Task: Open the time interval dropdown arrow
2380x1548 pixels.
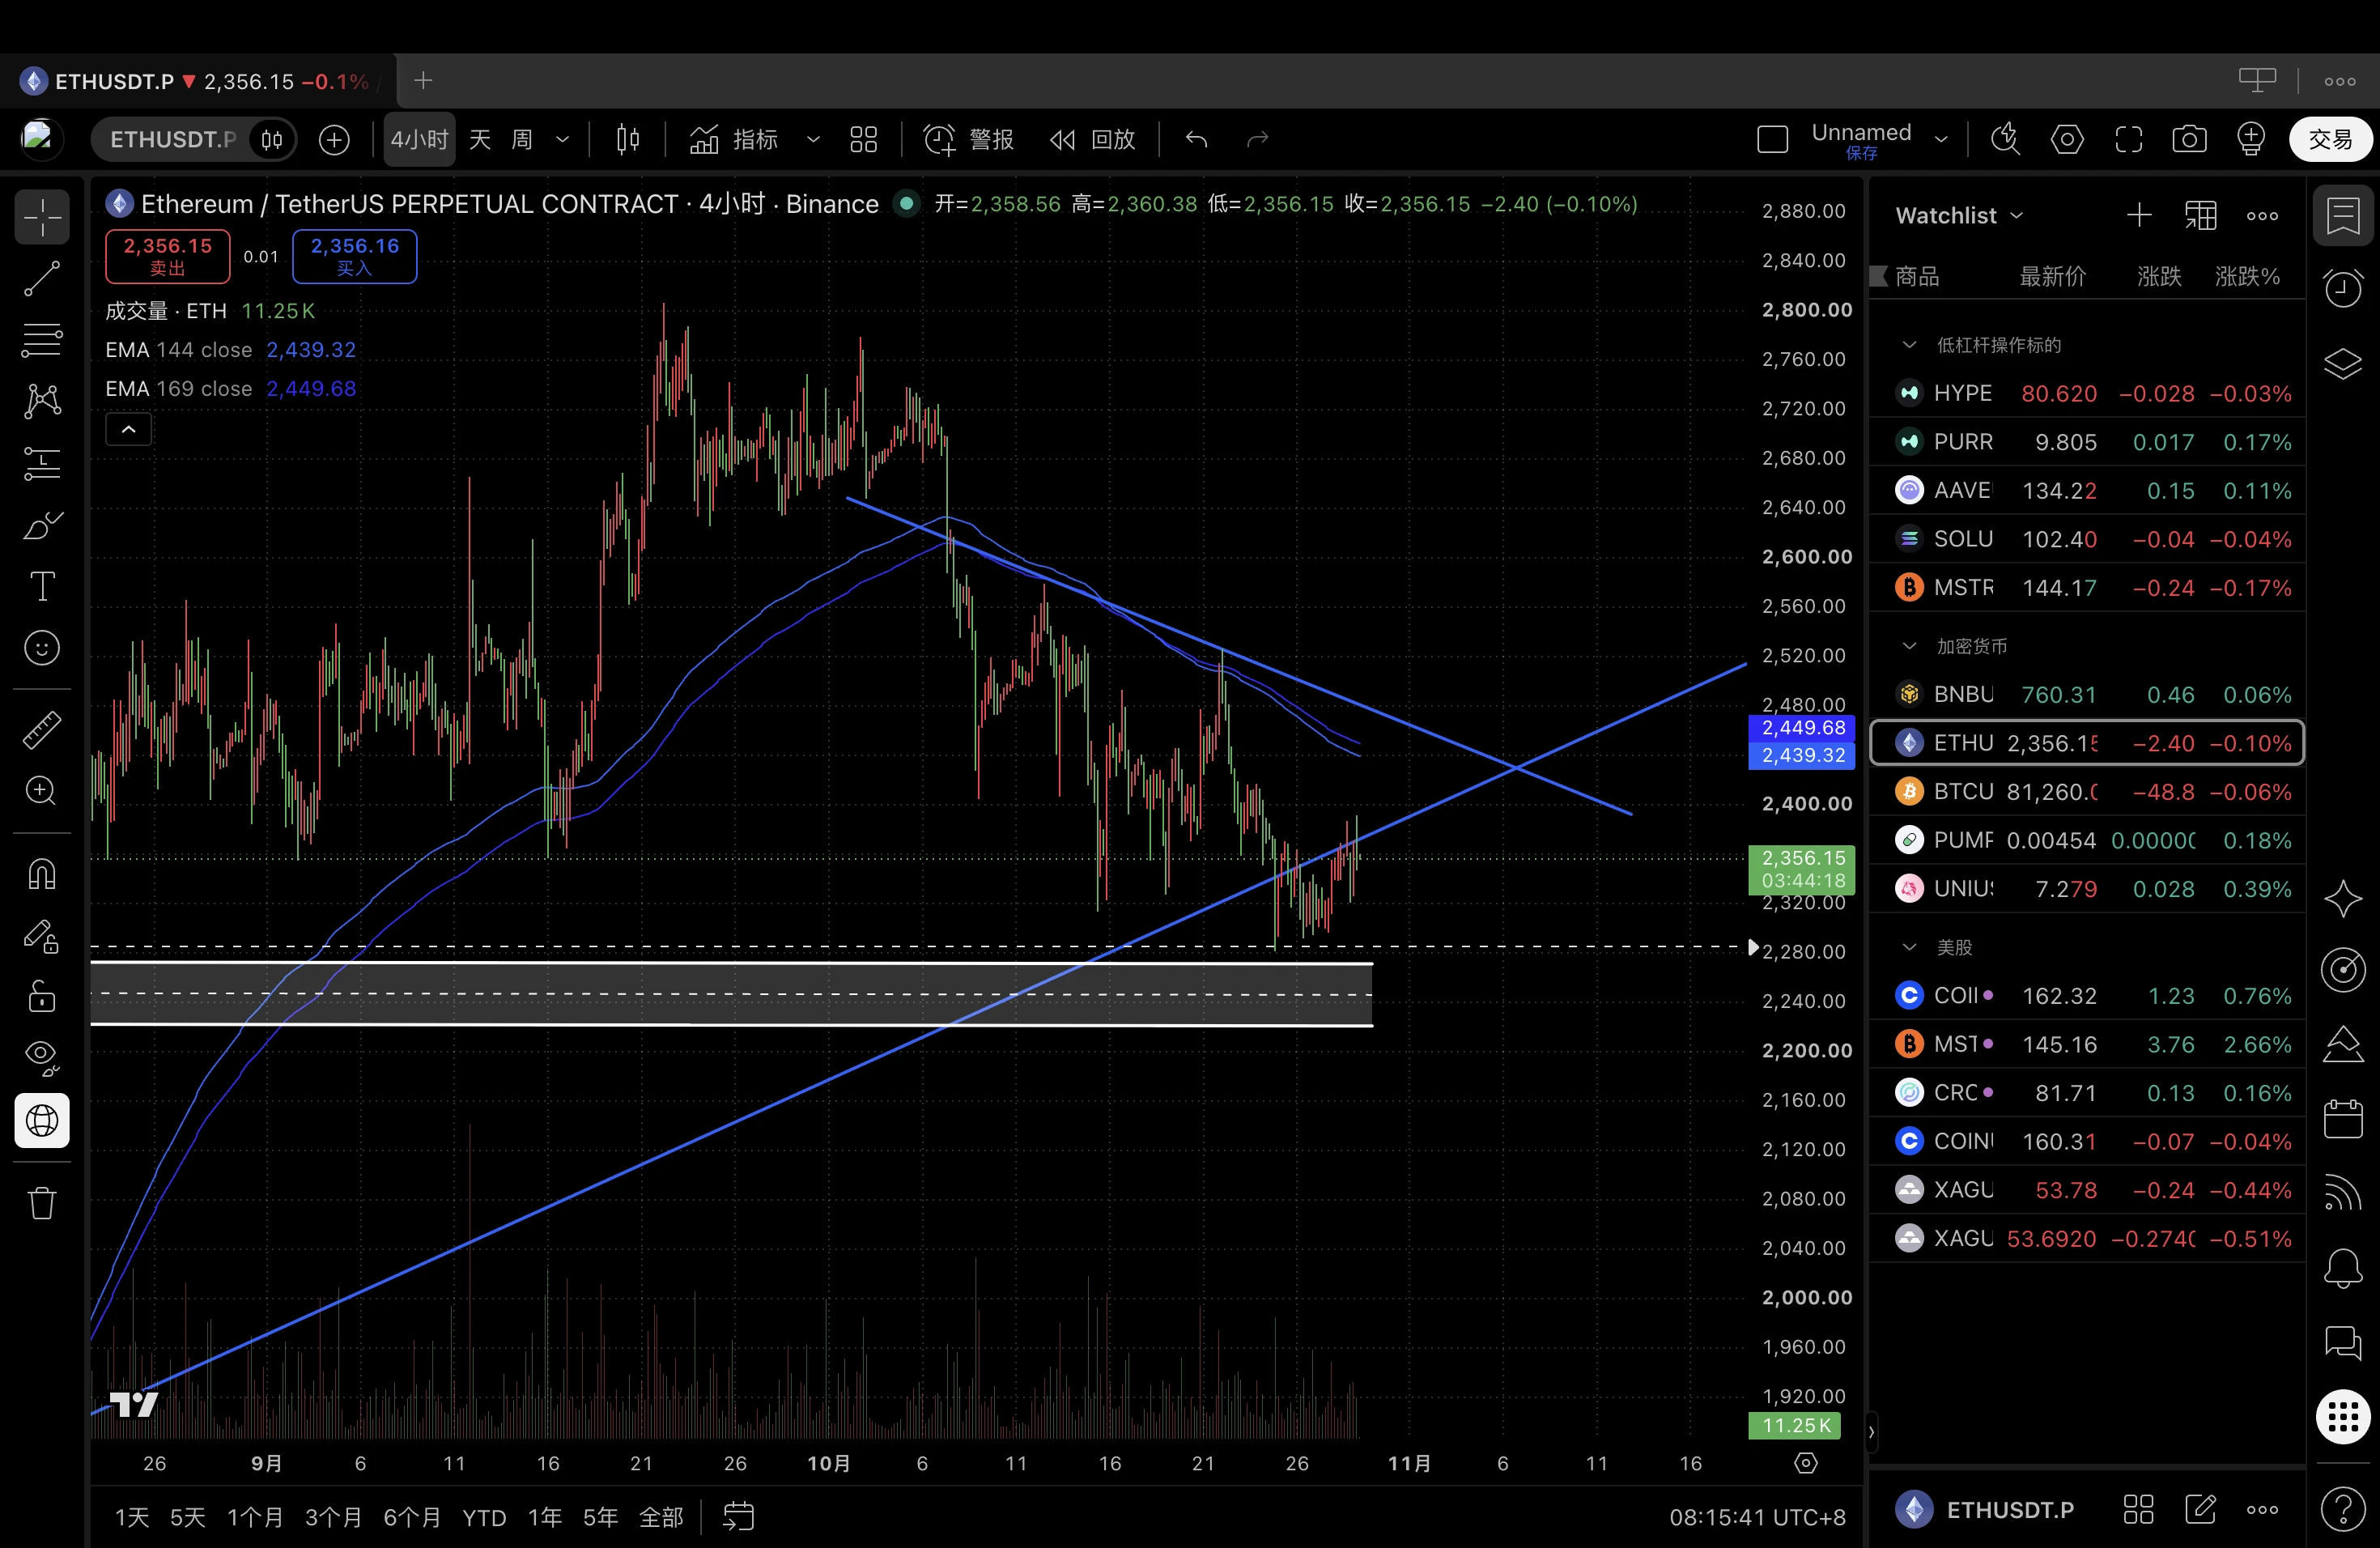Action: pos(562,139)
